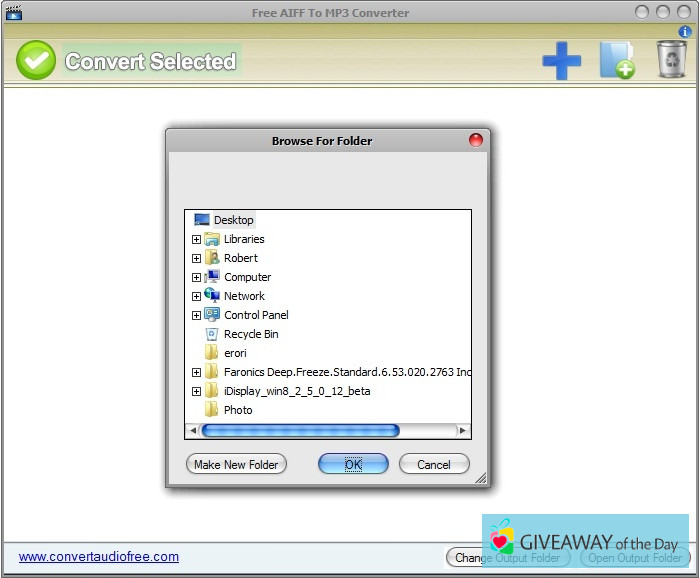Select the Photo folder label
This screenshot has height=578, width=700.
[x=238, y=410]
